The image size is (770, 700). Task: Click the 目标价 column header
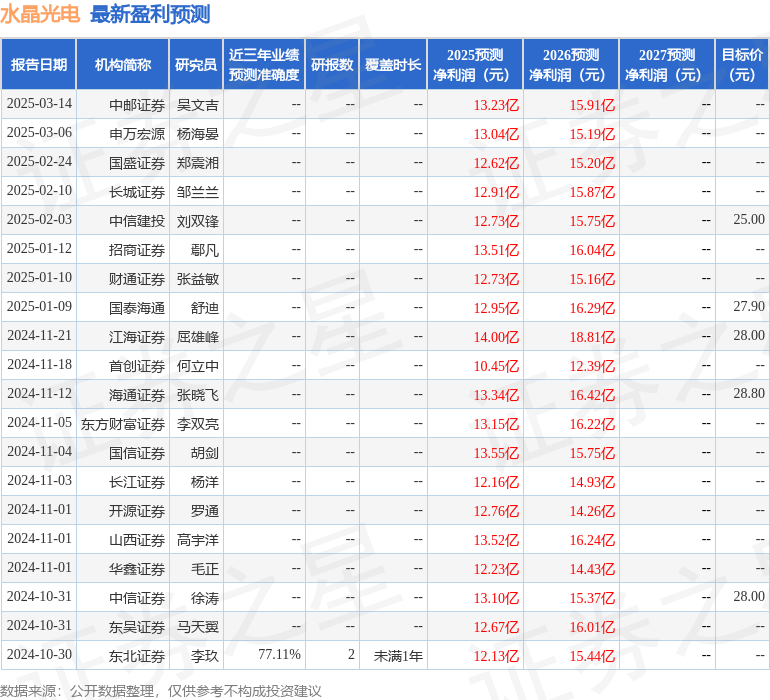[742, 65]
